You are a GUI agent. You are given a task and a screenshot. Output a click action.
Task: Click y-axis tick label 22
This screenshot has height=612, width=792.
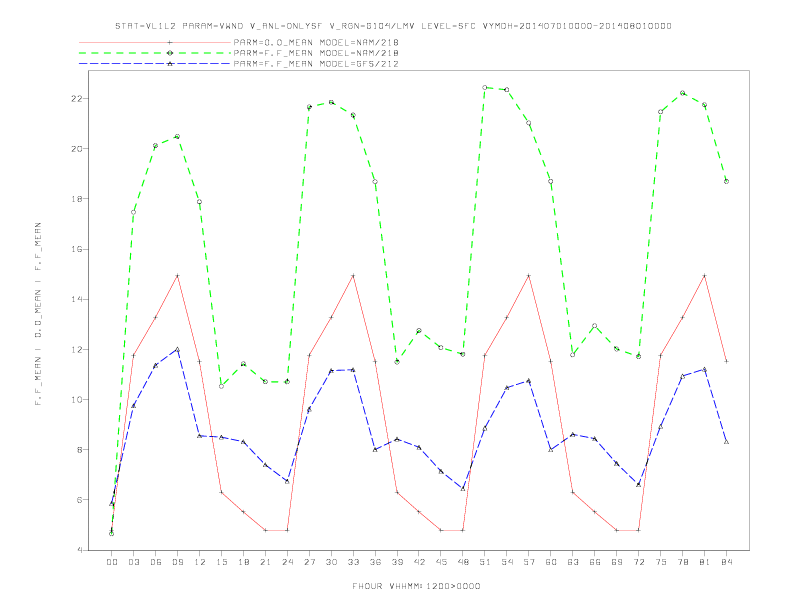76,98
